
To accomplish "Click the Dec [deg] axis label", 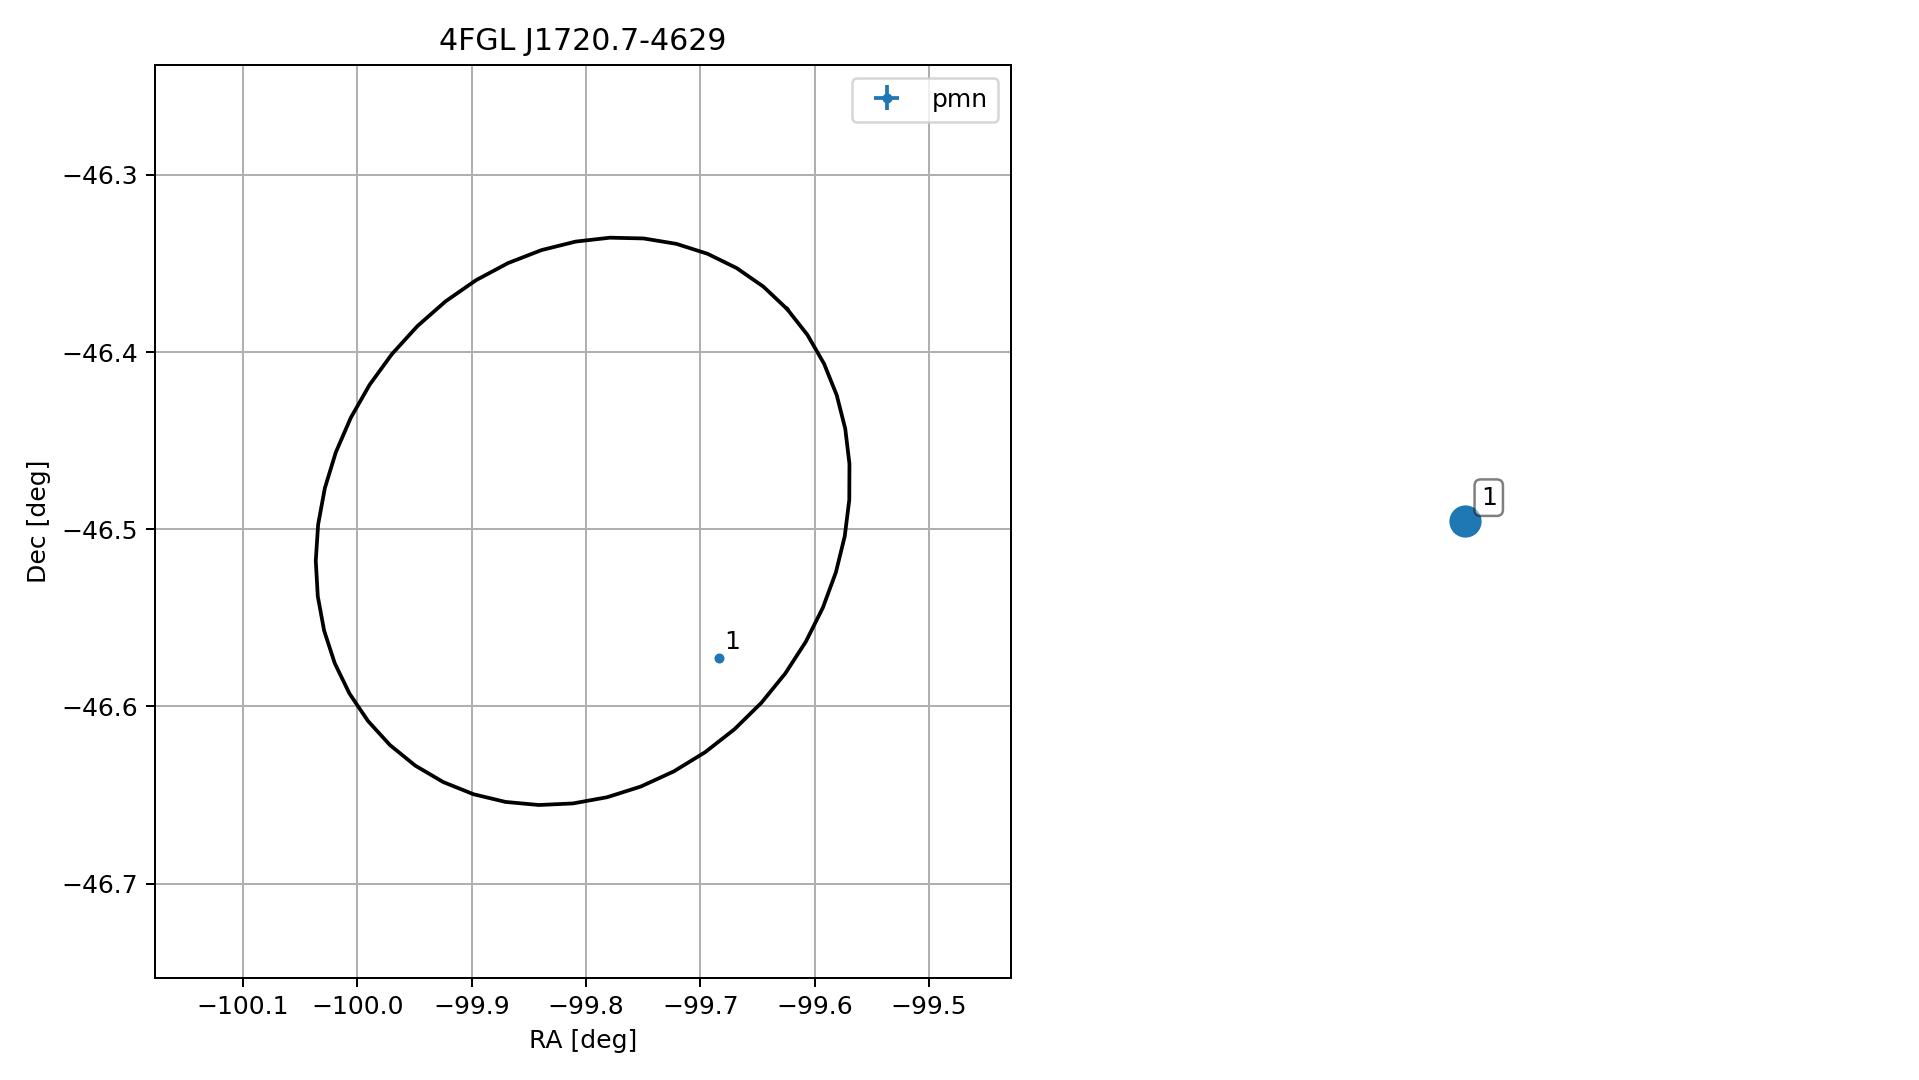I will point(37,521).
